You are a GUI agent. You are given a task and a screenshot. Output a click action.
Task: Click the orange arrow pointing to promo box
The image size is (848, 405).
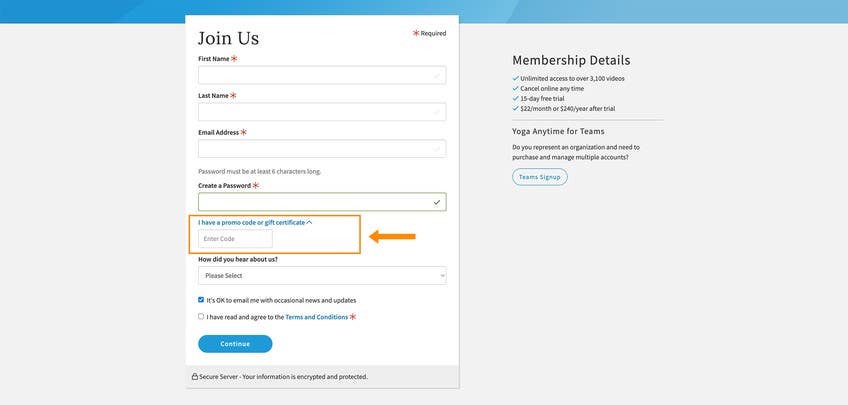click(x=393, y=236)
